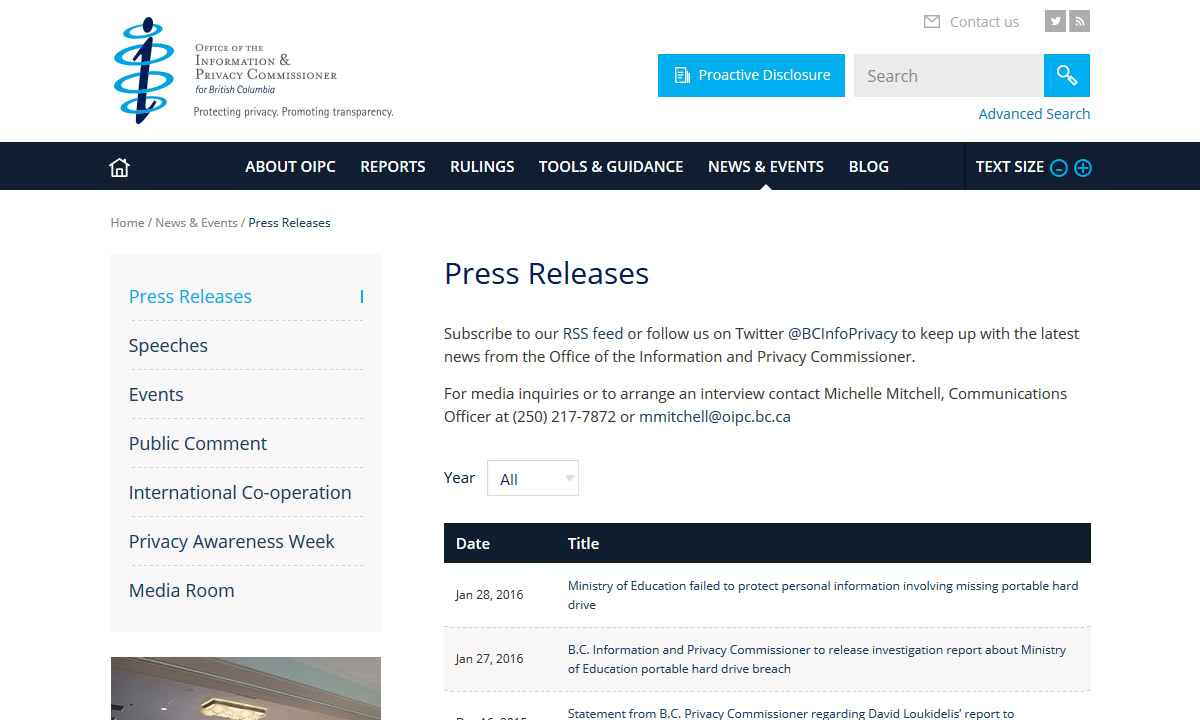
Task: Click the Jan 27, 2016 date cell
Action: (489, 659)
